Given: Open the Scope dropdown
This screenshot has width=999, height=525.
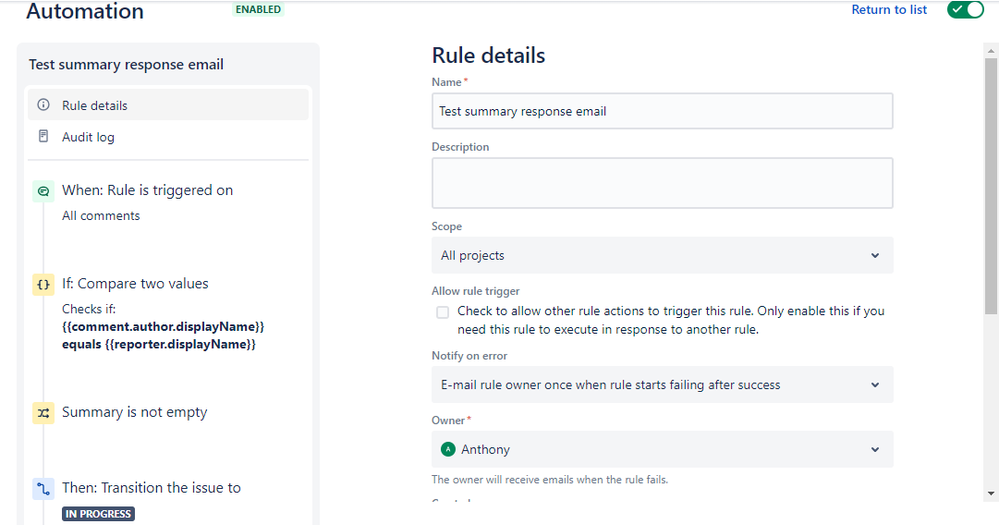Looking at the screenshot, I should [x=662, y=255].
